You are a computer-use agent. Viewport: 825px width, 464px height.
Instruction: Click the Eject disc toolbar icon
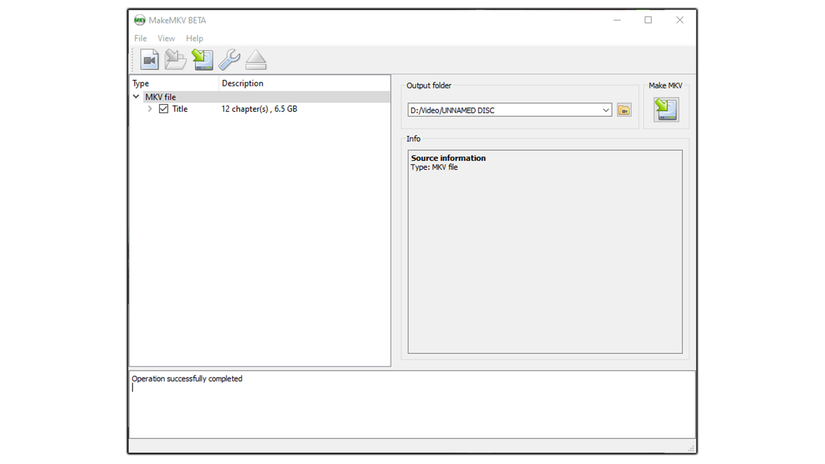256,59
